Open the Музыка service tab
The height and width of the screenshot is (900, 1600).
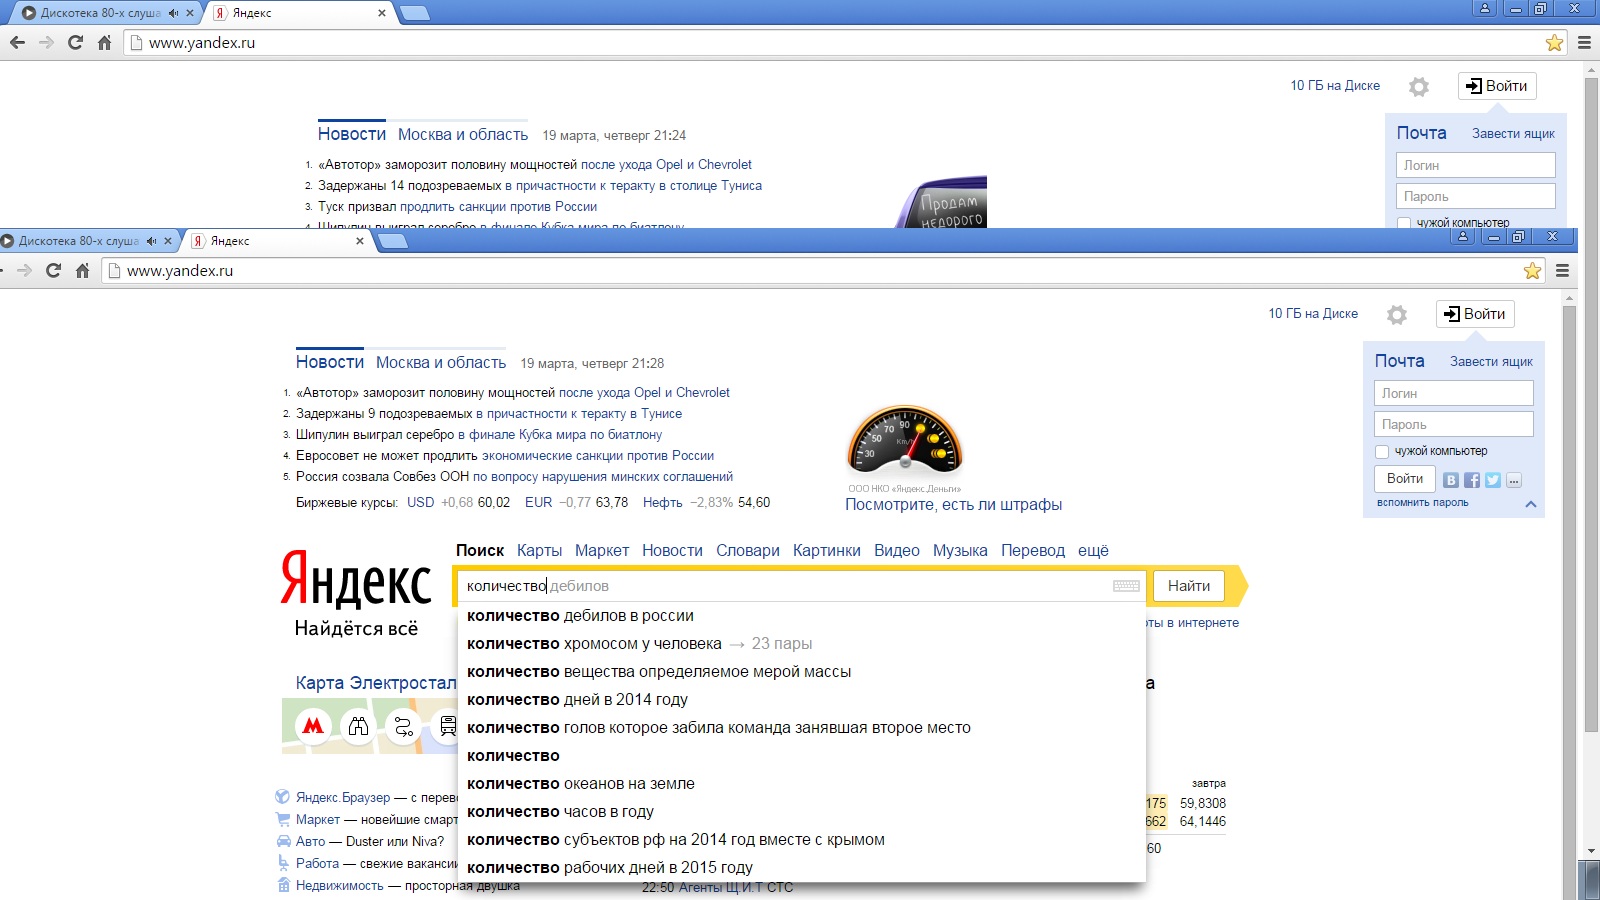tap(960, 550)
